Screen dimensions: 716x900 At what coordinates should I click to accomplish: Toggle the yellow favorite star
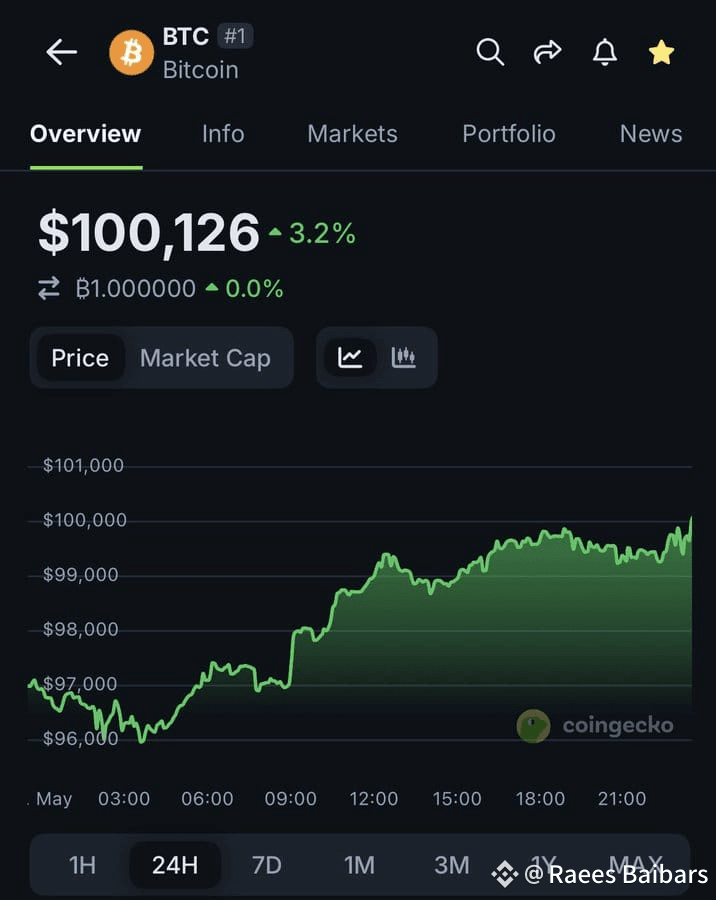661,52
